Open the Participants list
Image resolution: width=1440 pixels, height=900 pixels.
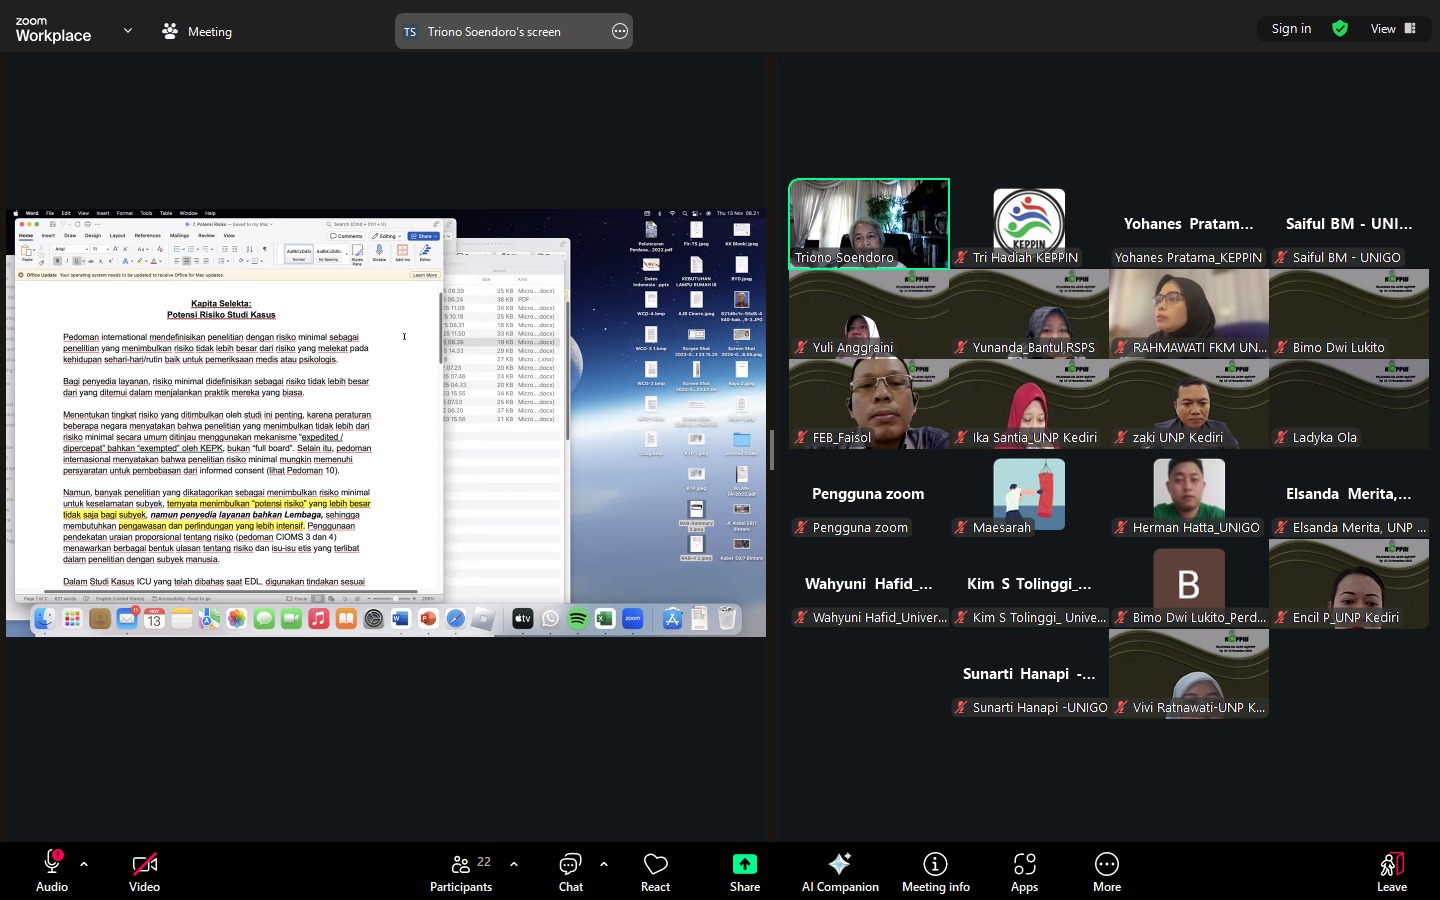(x=461, y=871)
